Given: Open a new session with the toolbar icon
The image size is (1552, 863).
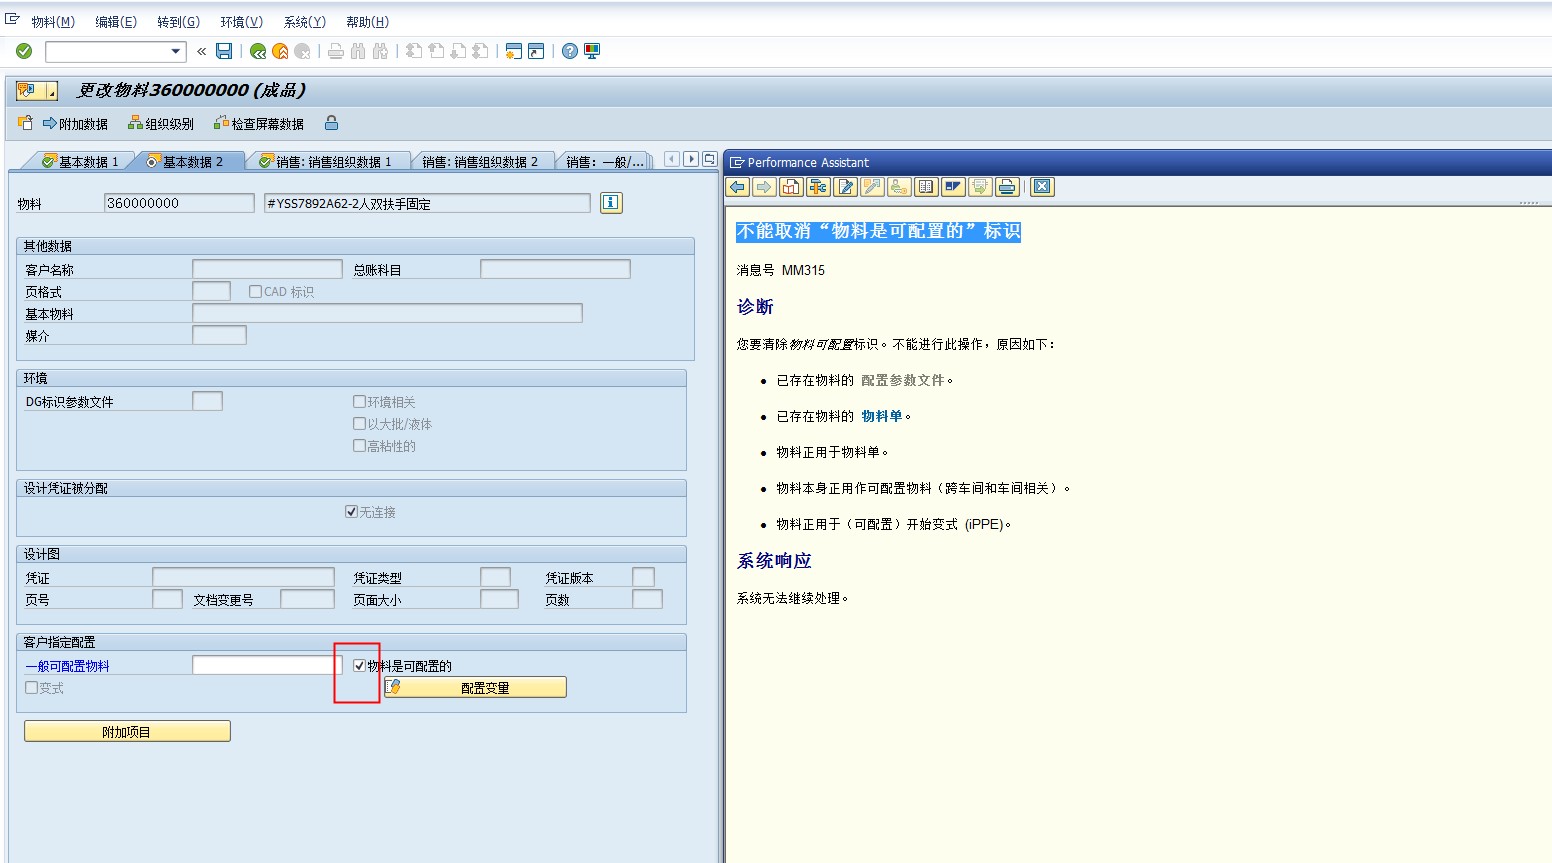Looking at the screenshot, I should [514, 51].
